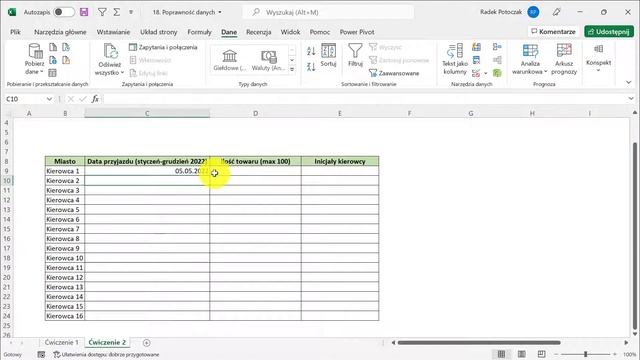Expand Odśwież wszystko dropdown arrow
Image resolution: width=640 pixels, height=360 pixels.
click(122, 73)
